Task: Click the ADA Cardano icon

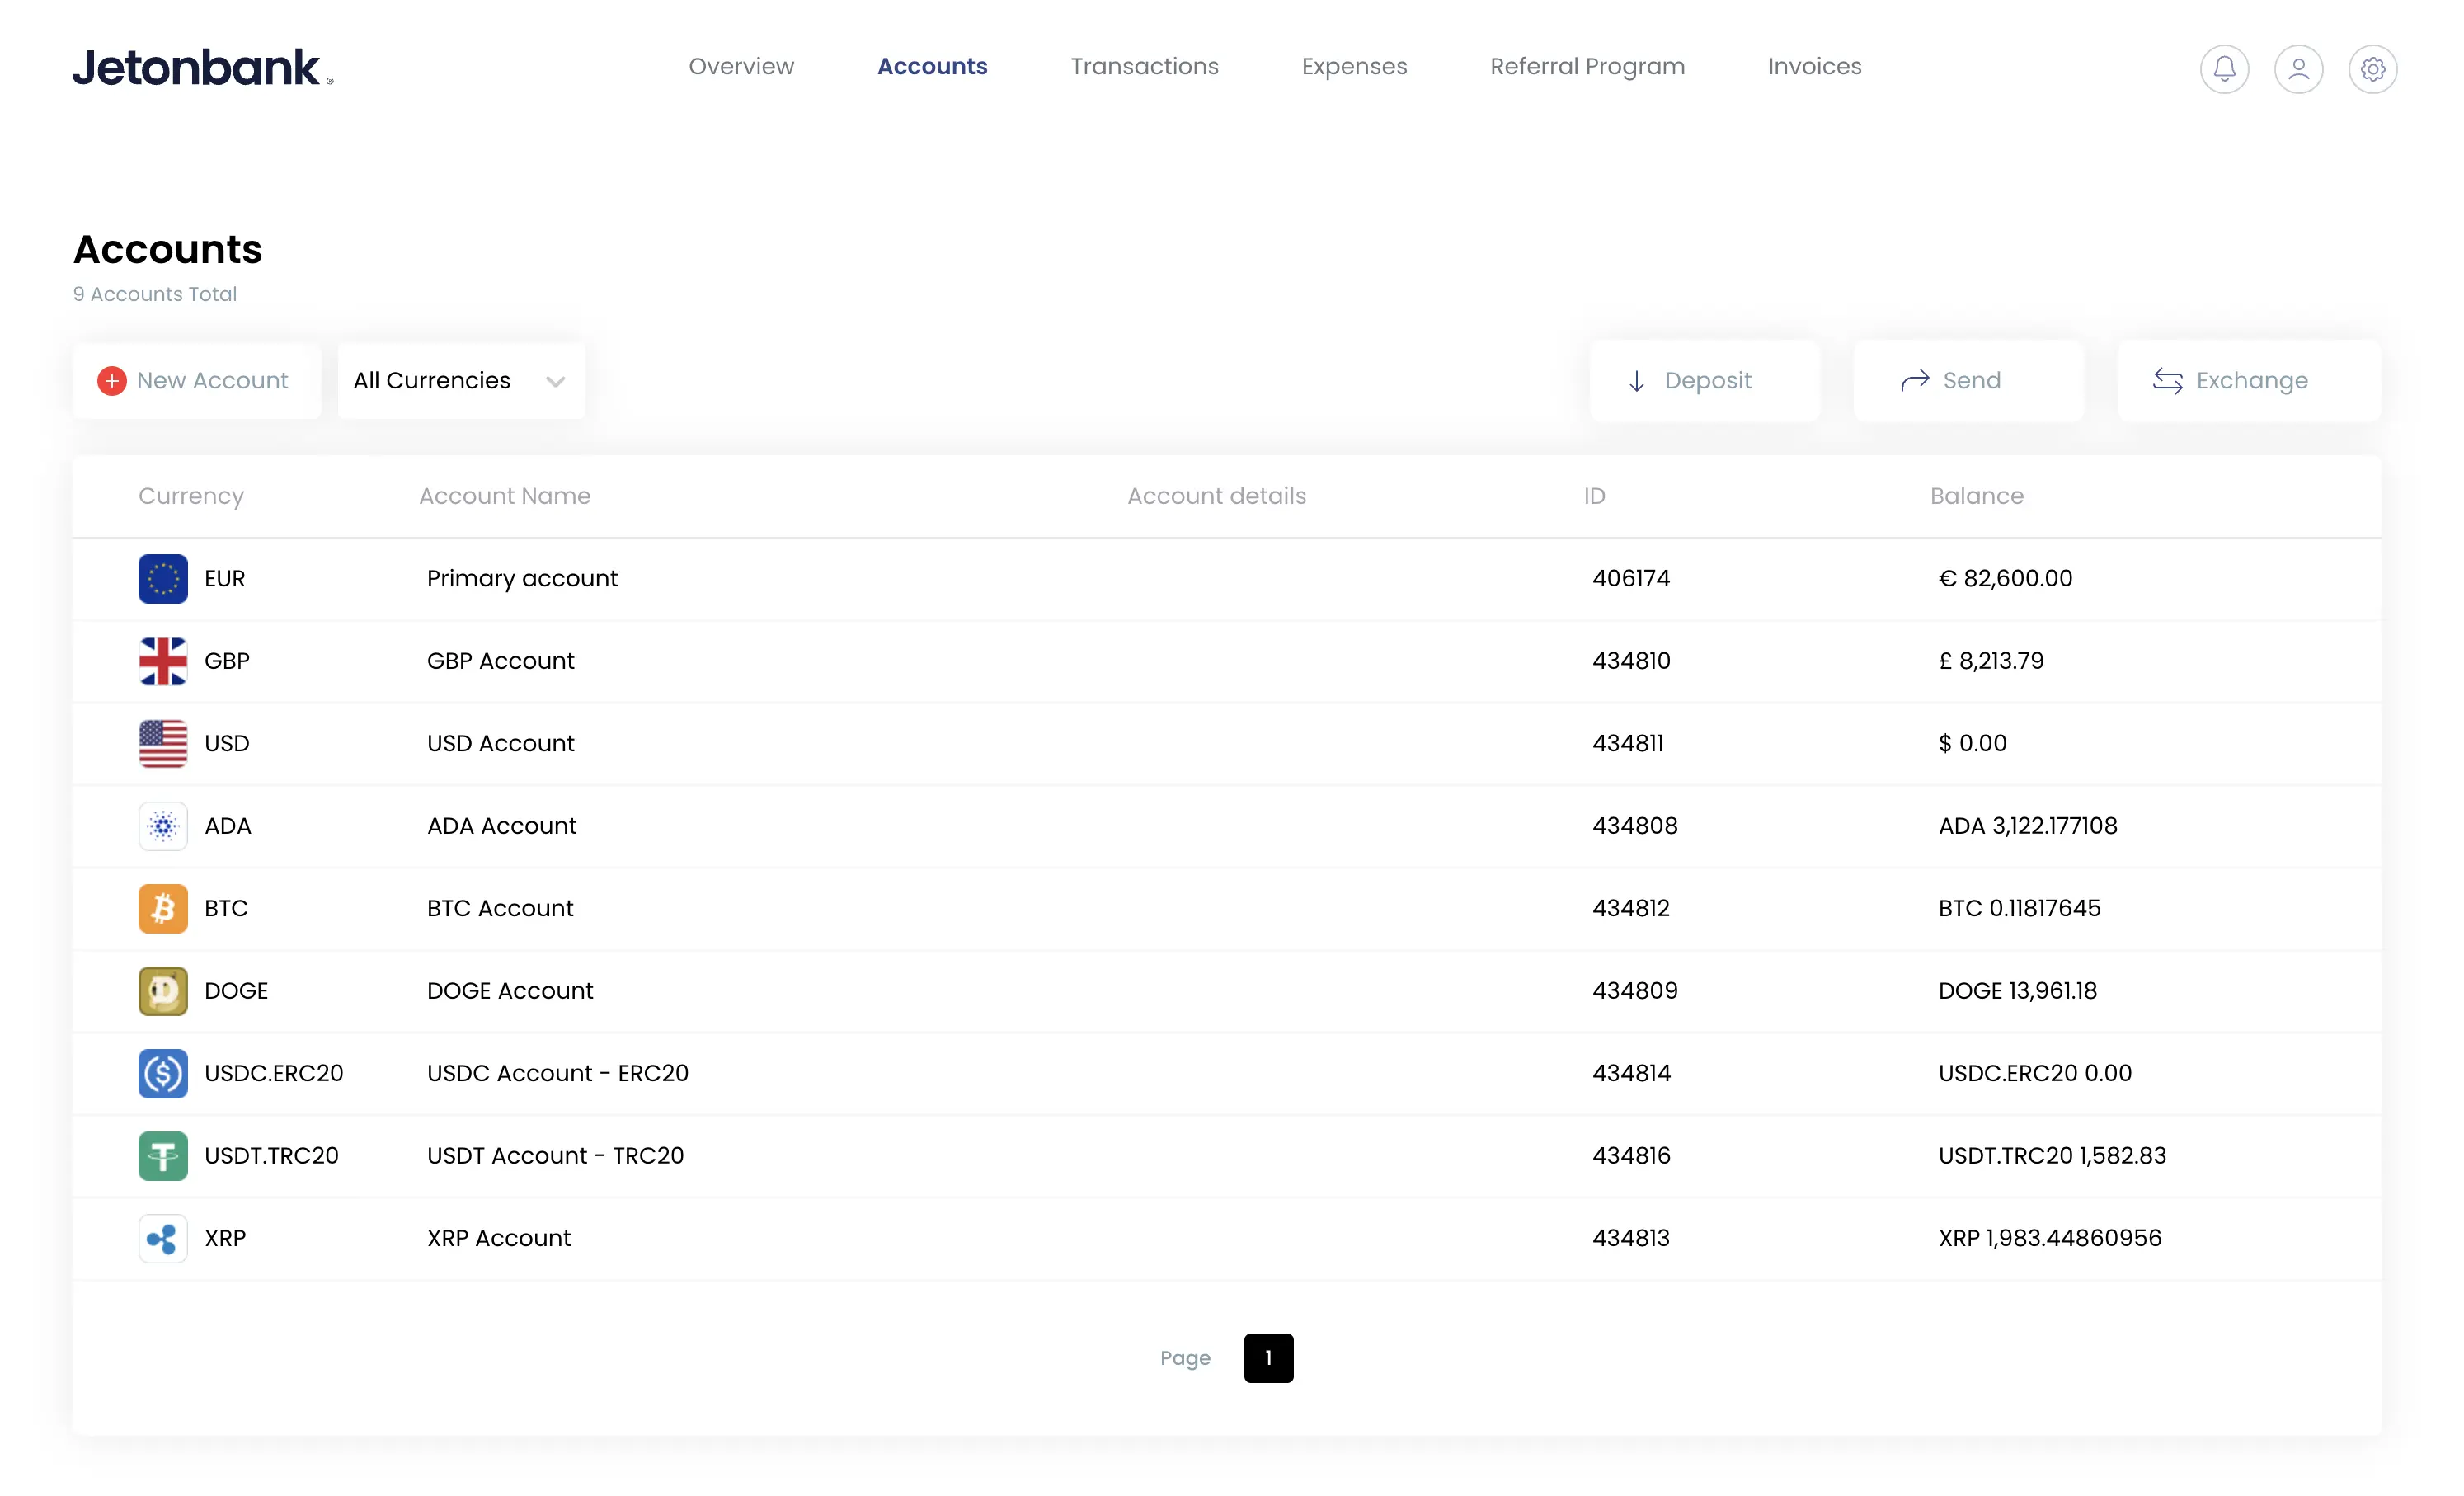Action: click(163, 826)
